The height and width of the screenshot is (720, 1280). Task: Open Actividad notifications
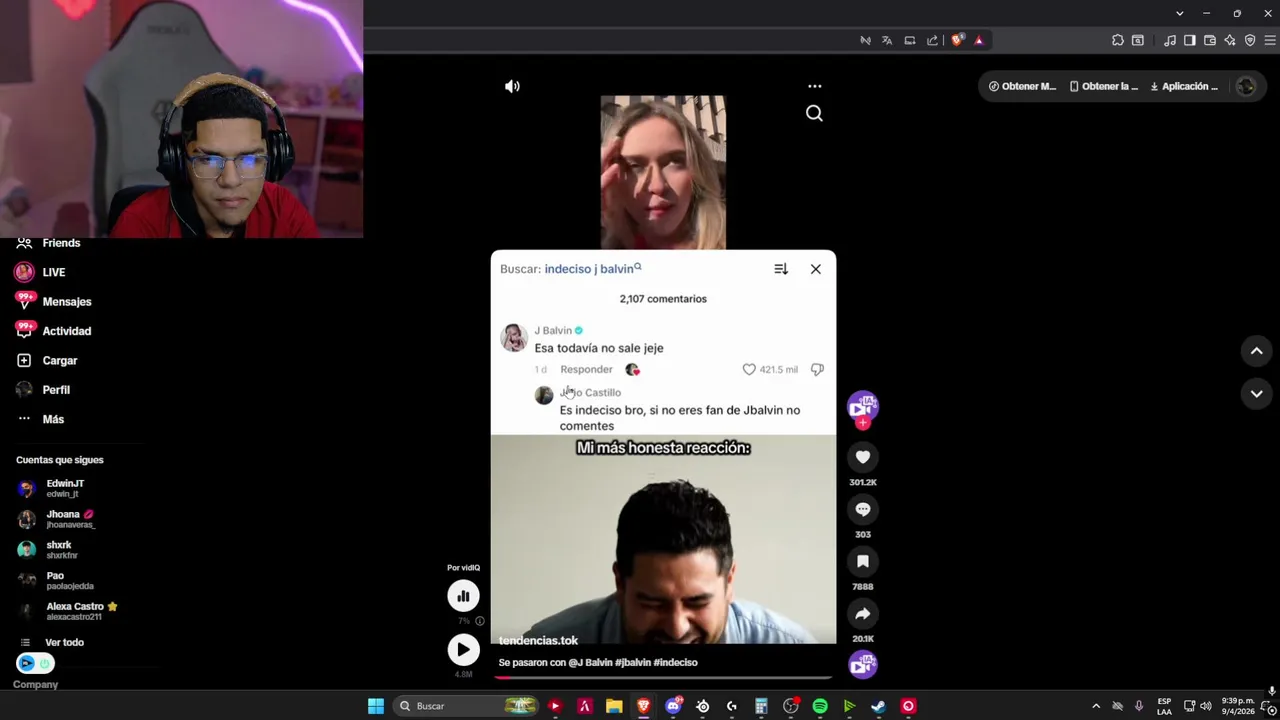tap(67, 331)
